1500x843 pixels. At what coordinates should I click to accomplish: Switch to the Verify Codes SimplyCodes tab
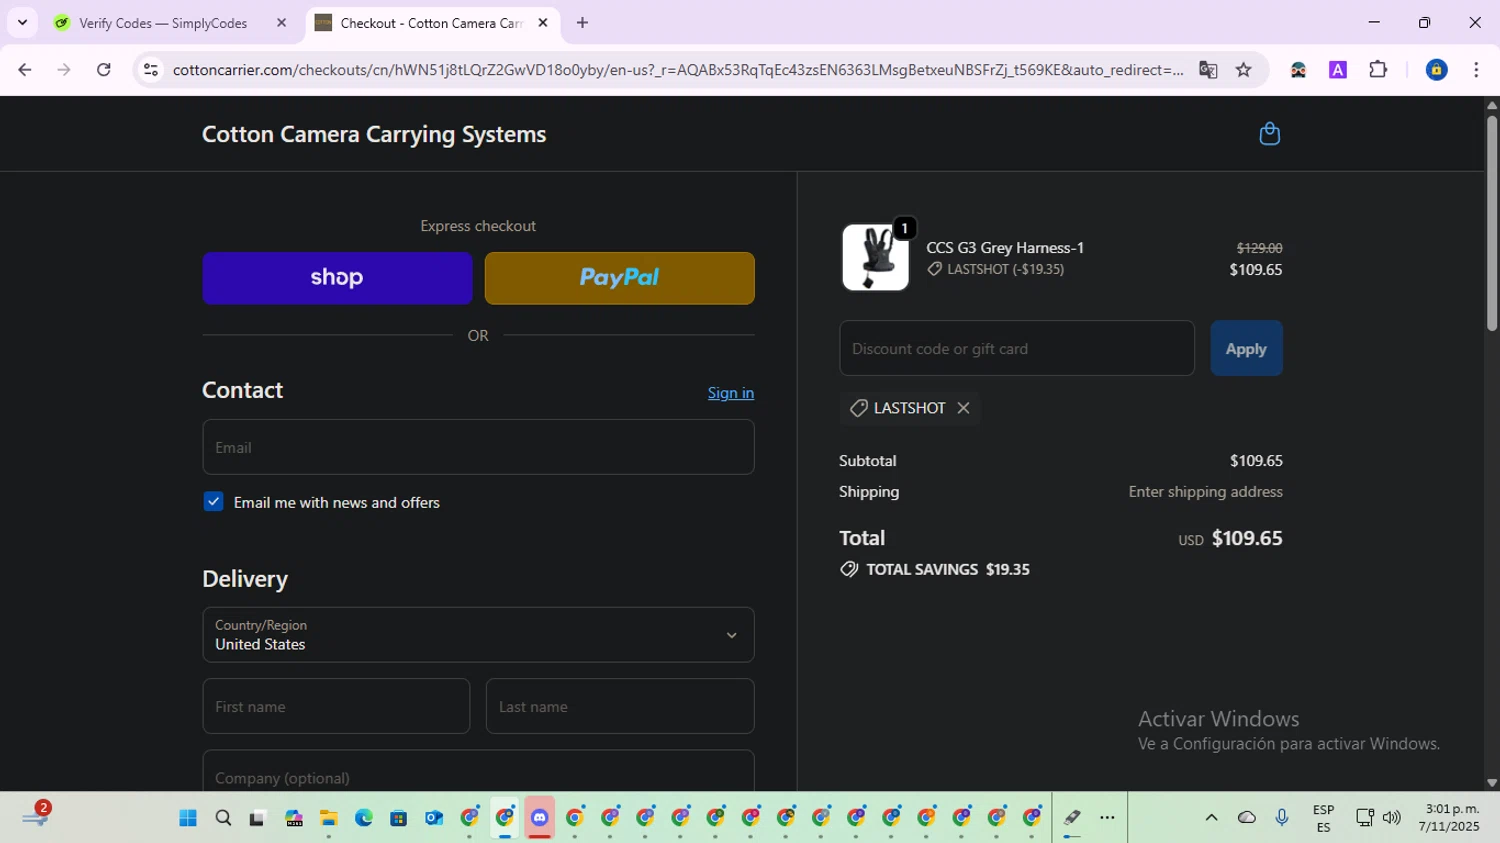(163, 23)
